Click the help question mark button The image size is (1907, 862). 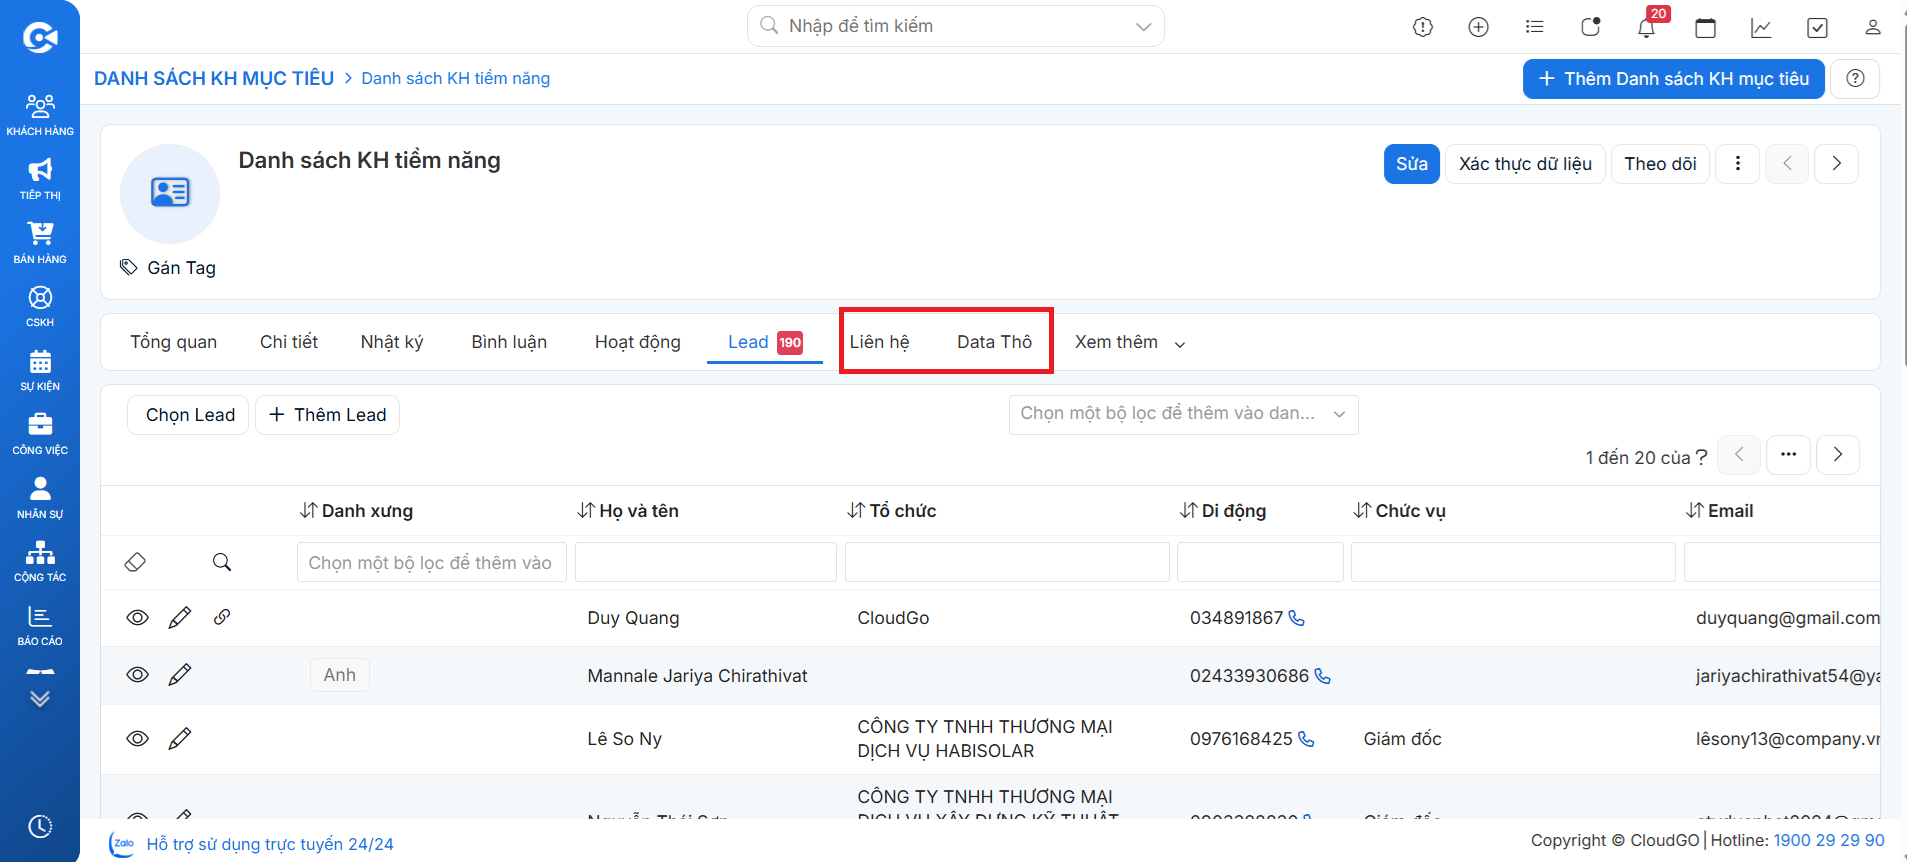(1855, 78)
